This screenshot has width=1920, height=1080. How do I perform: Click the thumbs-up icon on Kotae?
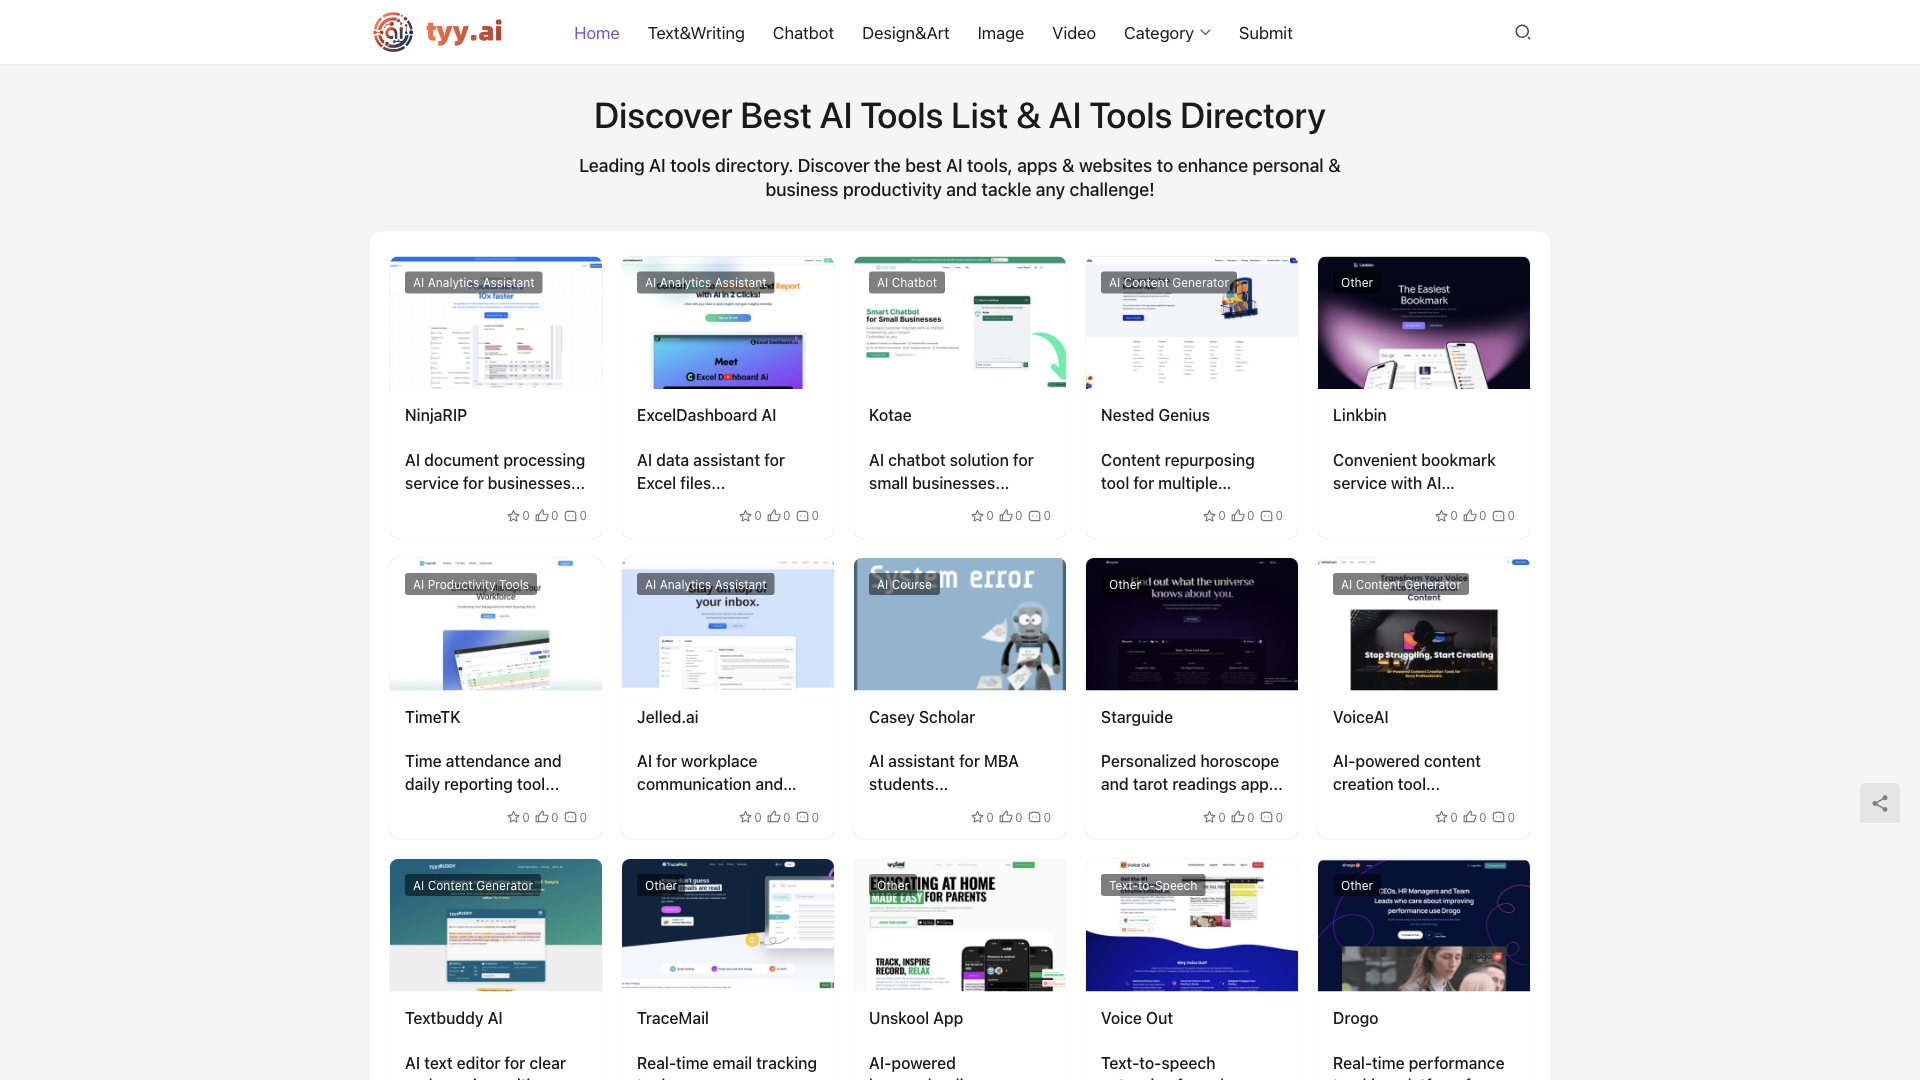point(1006,516)
